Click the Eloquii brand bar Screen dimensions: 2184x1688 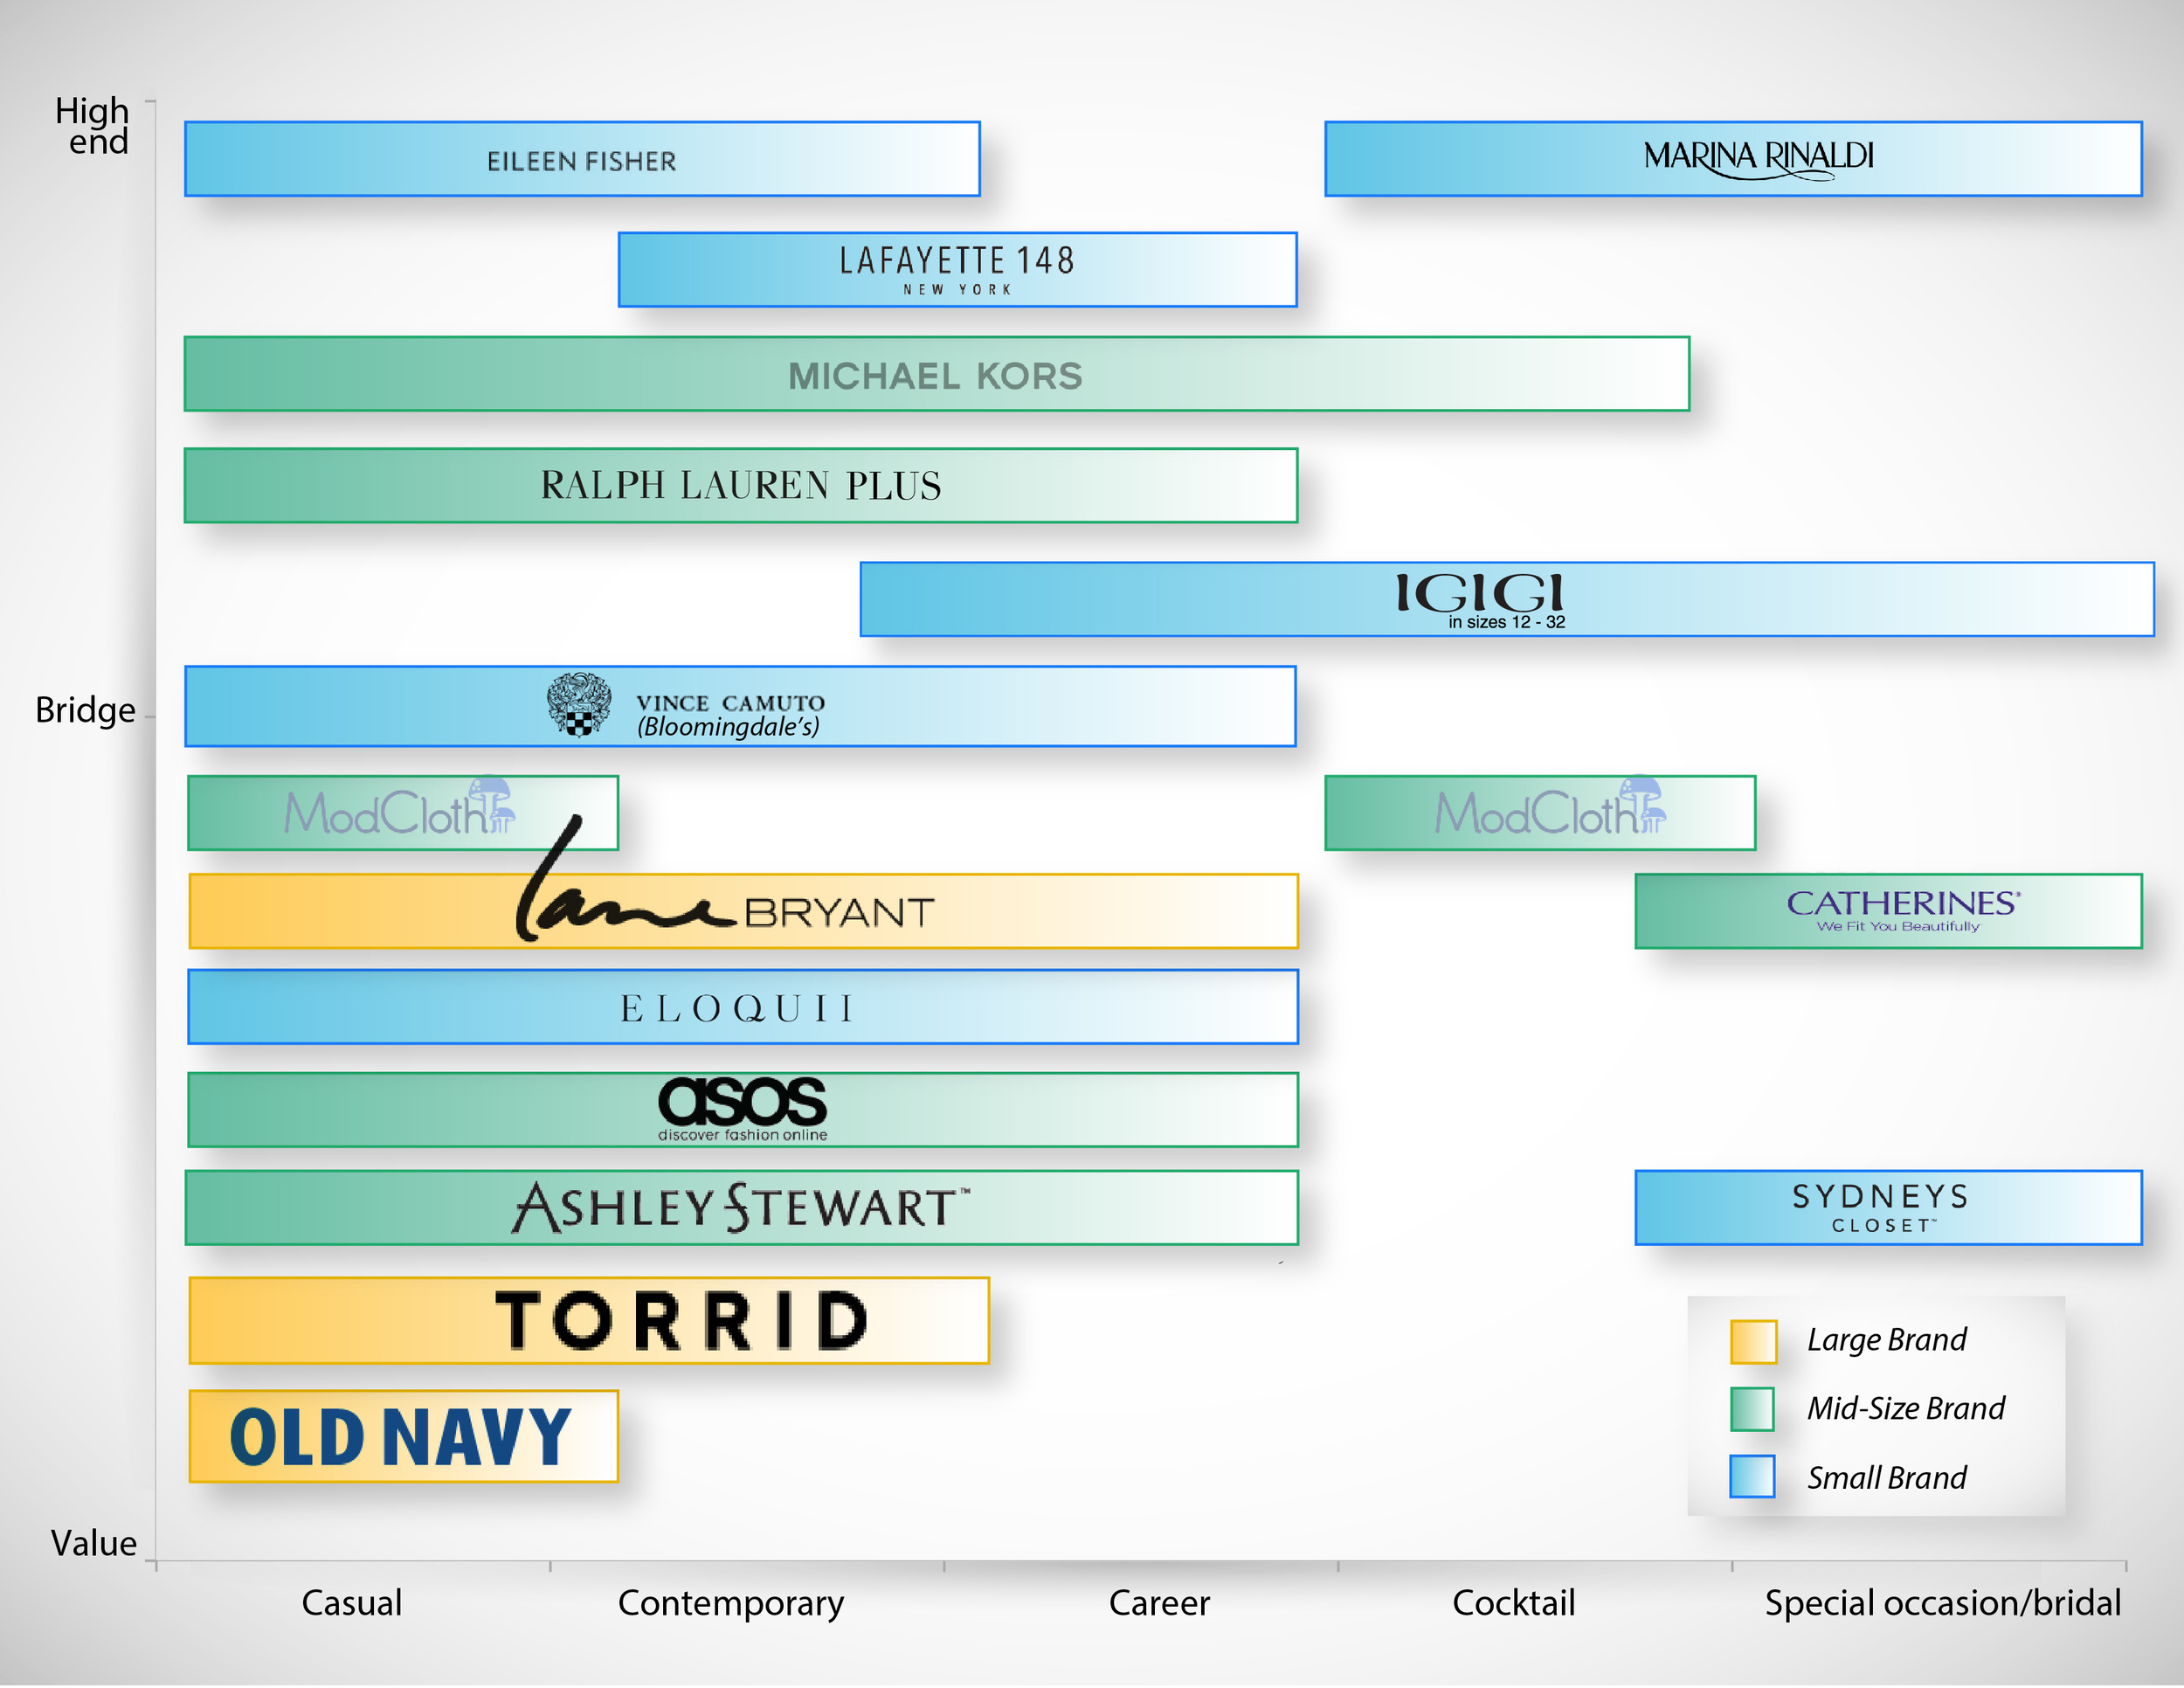[x=743, y=1007]
